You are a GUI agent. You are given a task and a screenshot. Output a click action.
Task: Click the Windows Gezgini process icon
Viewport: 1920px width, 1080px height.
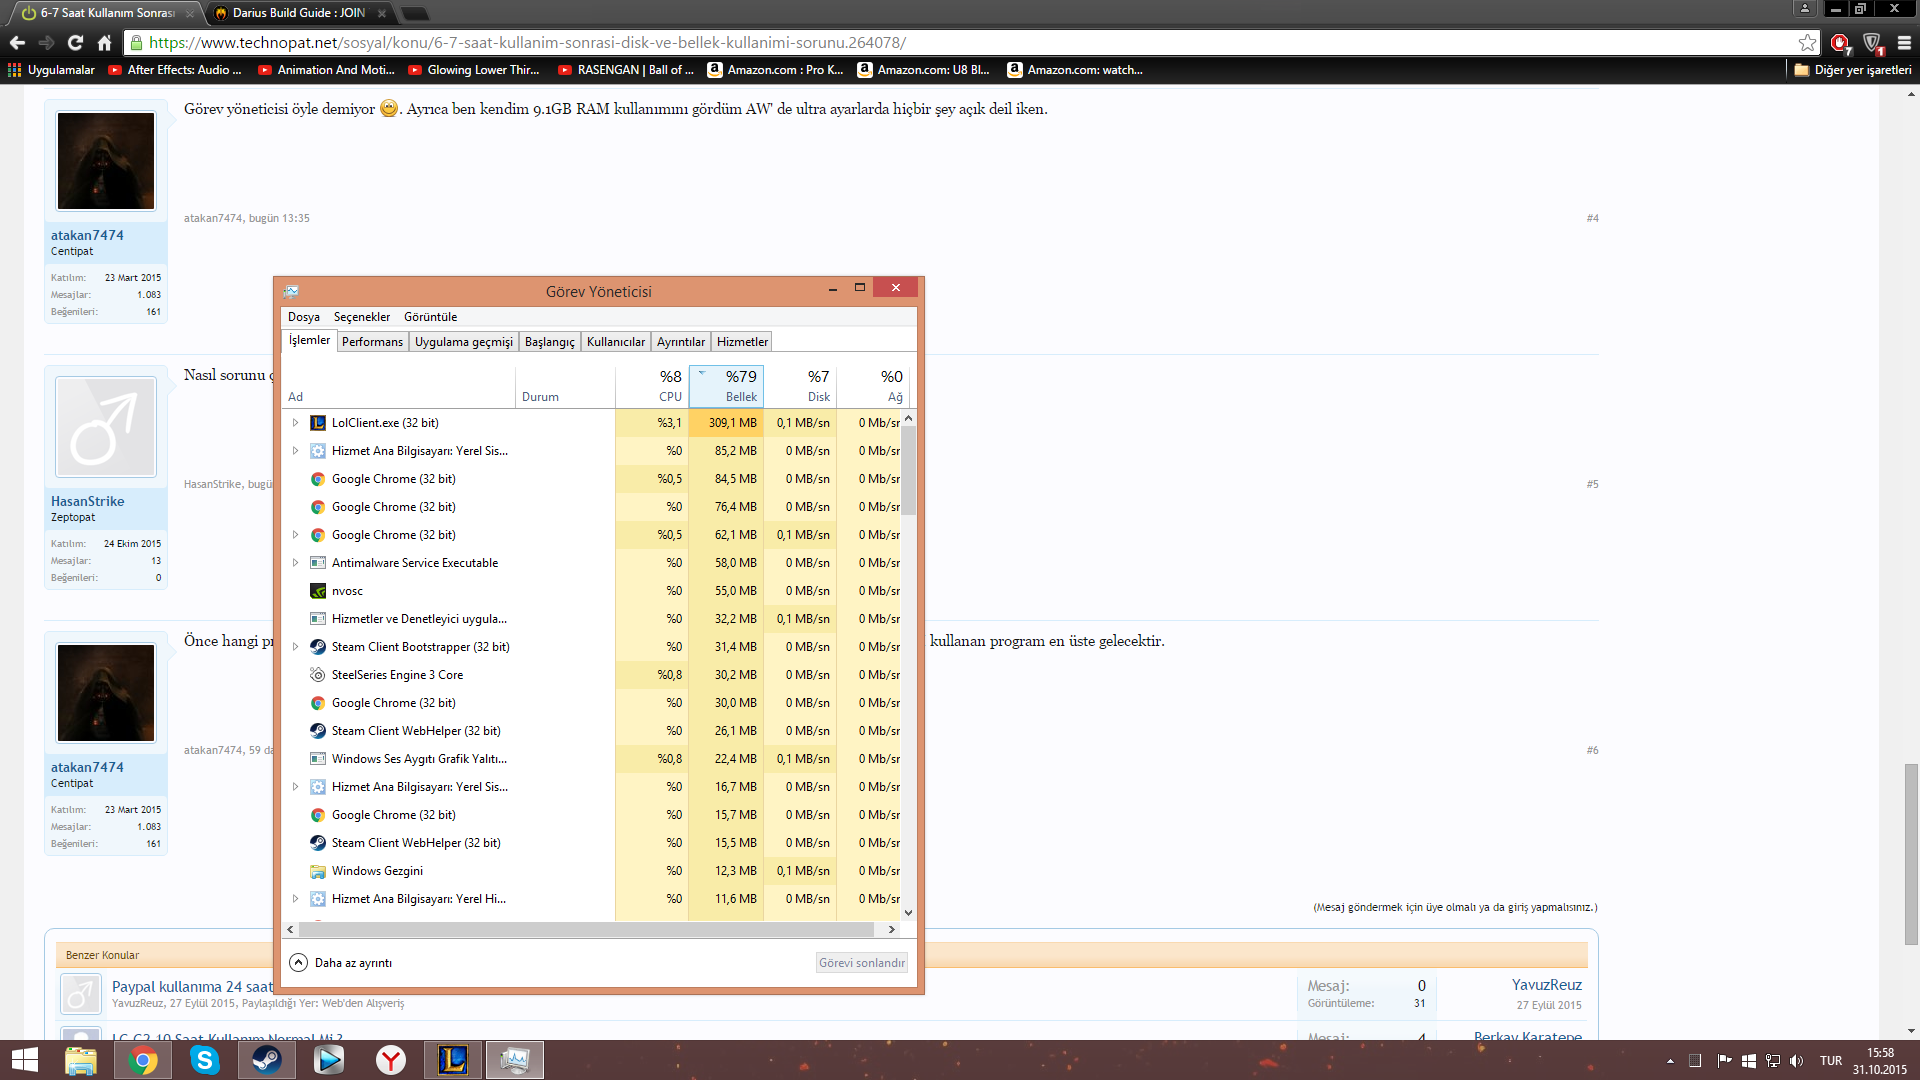318,871
